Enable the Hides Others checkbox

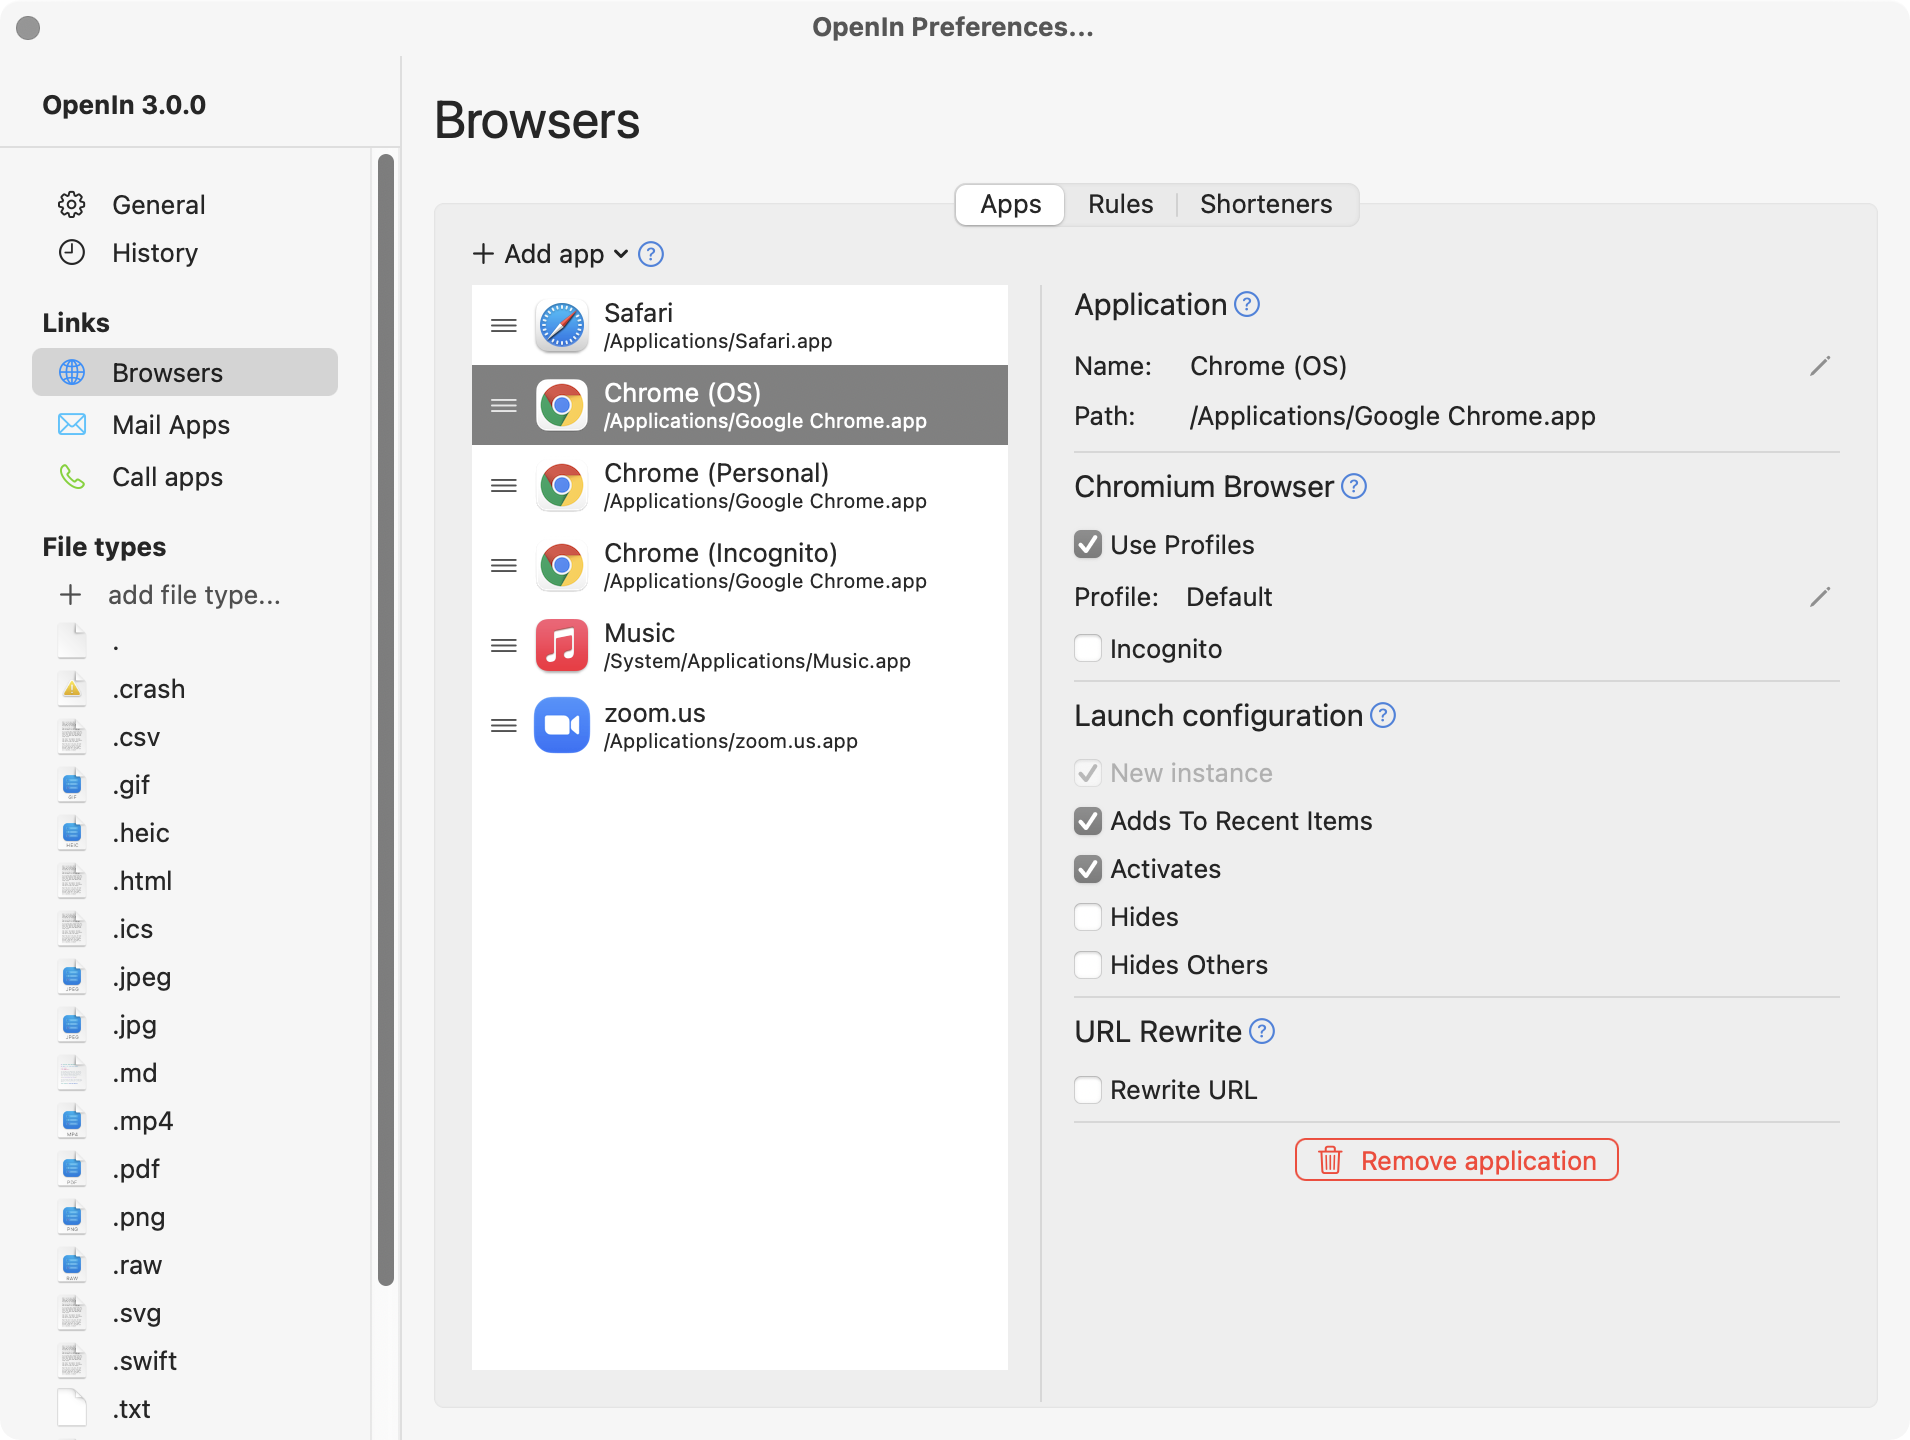click(1088, 964)
